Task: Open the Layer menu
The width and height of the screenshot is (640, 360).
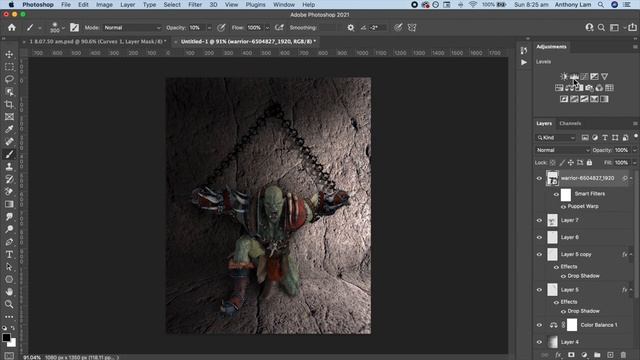Action: click(x=127, y=4)
